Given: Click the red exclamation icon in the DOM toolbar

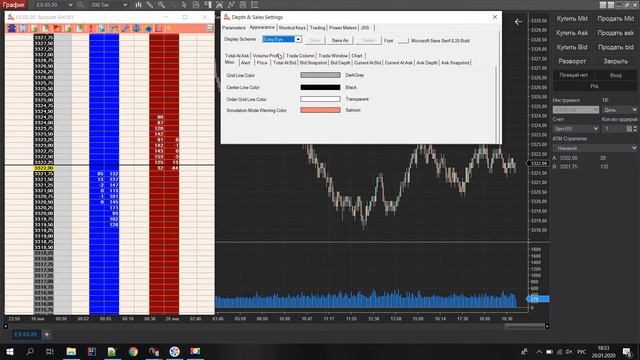Looking at the screenshot, I should pos(91,28).
